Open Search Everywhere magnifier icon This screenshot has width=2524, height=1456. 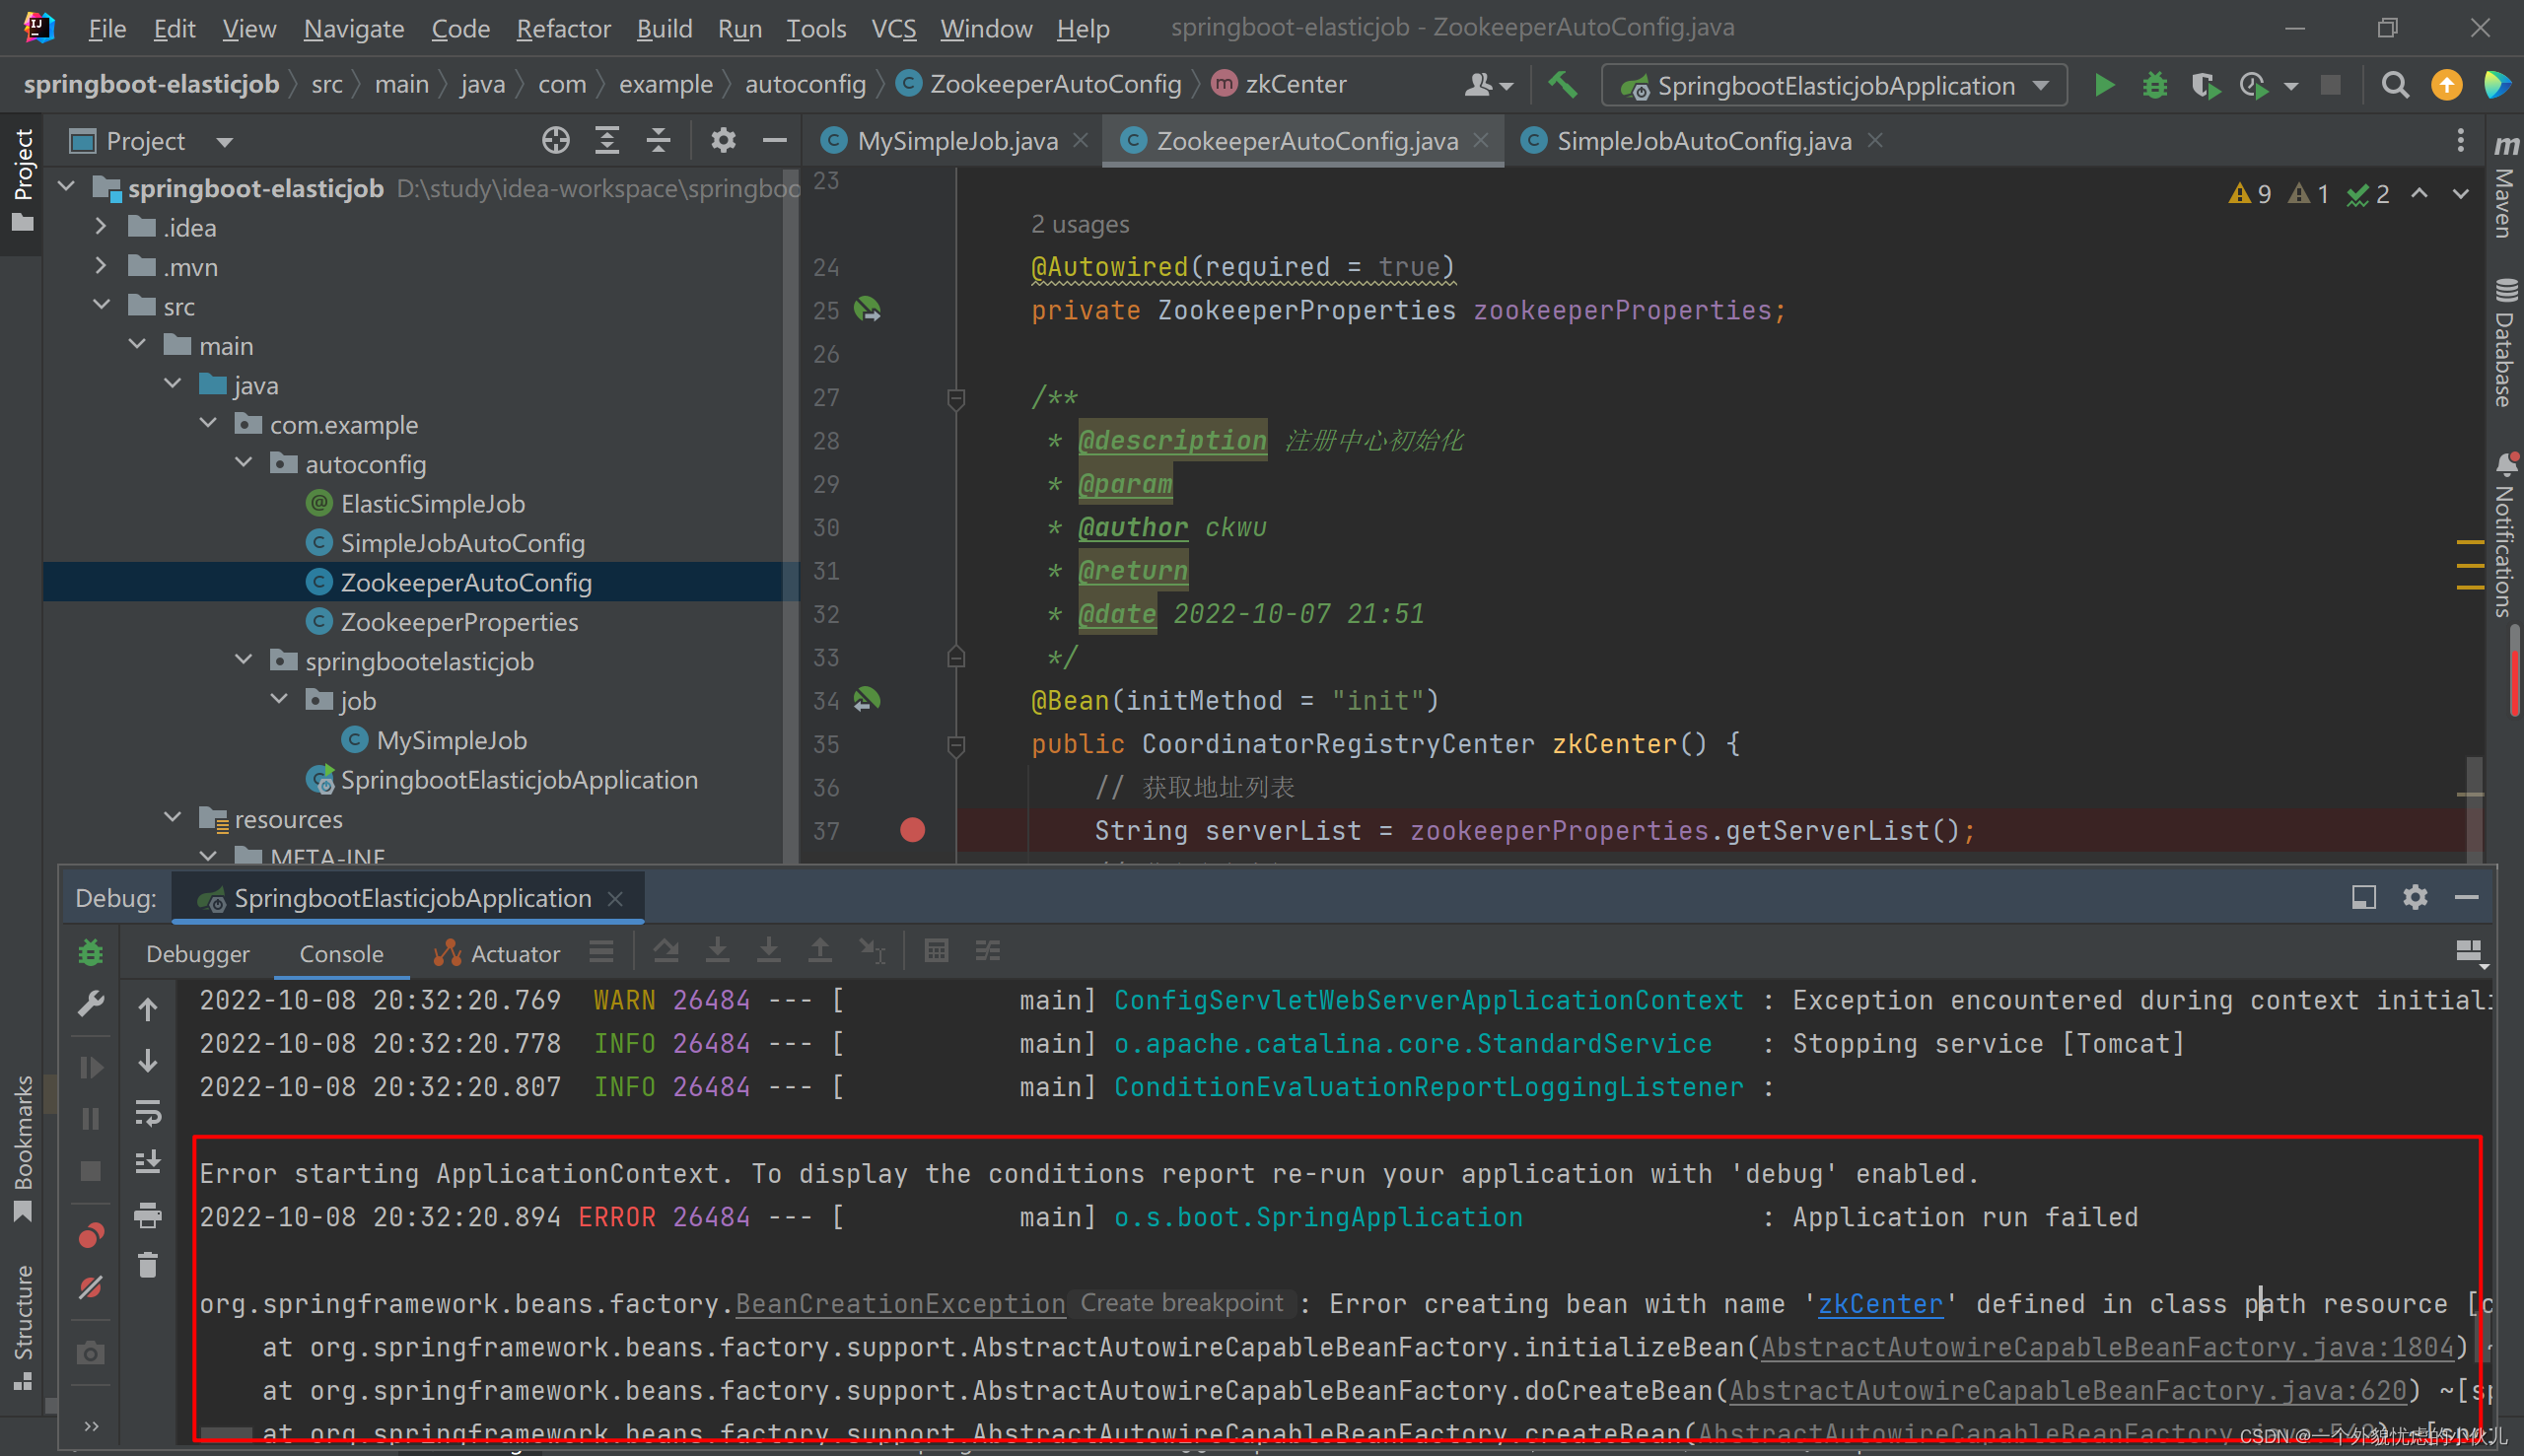point(2395,86)
